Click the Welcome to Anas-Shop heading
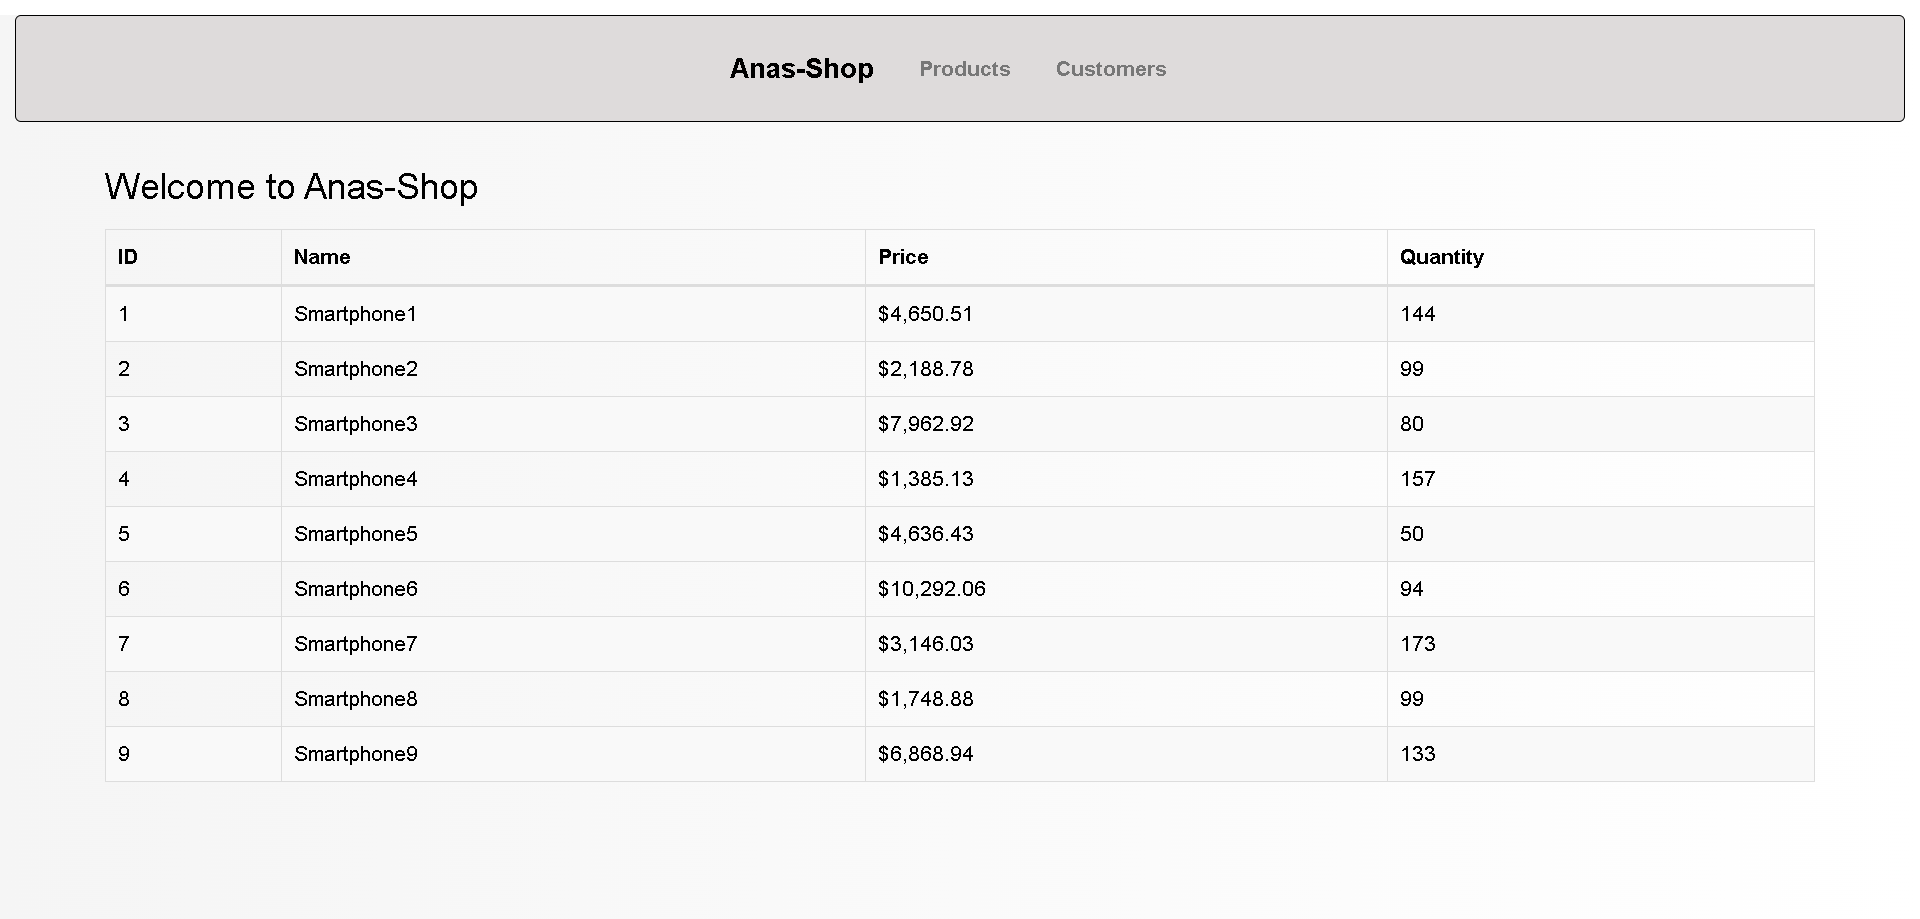1920x919 pixels. click(291, 187)
